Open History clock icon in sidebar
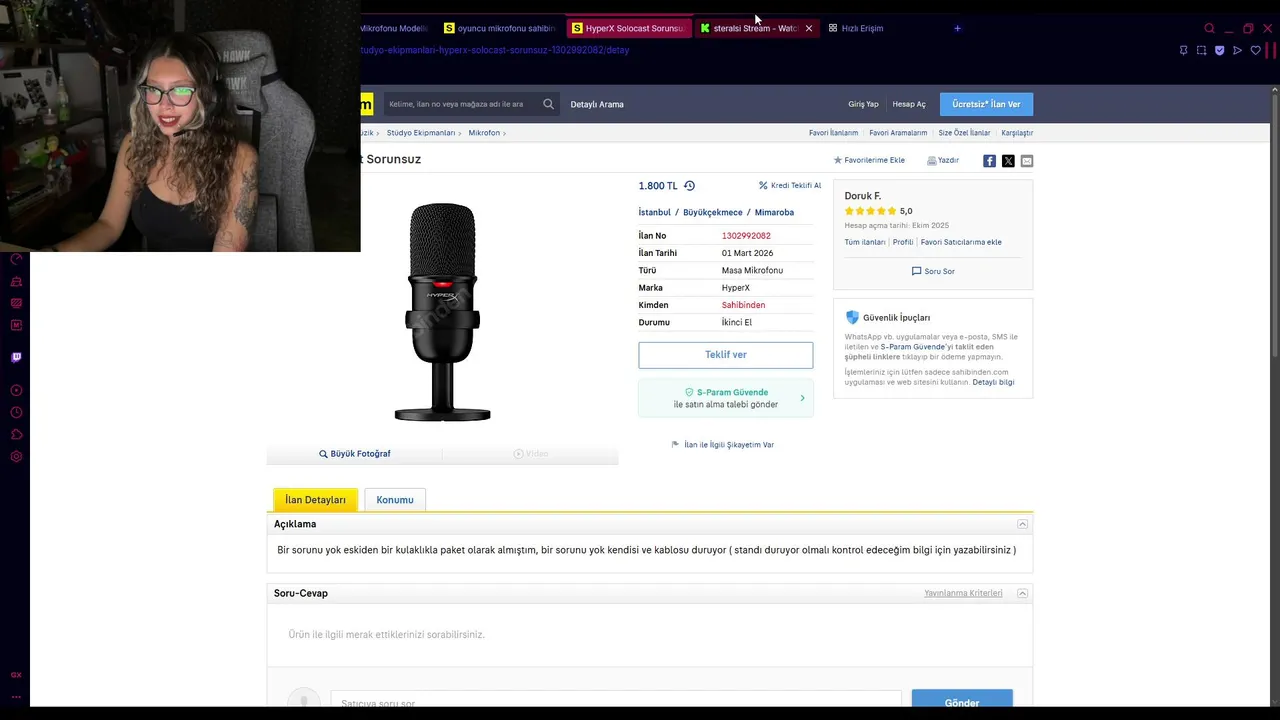Screen dimensions: 1280x720 pos(16,412)
